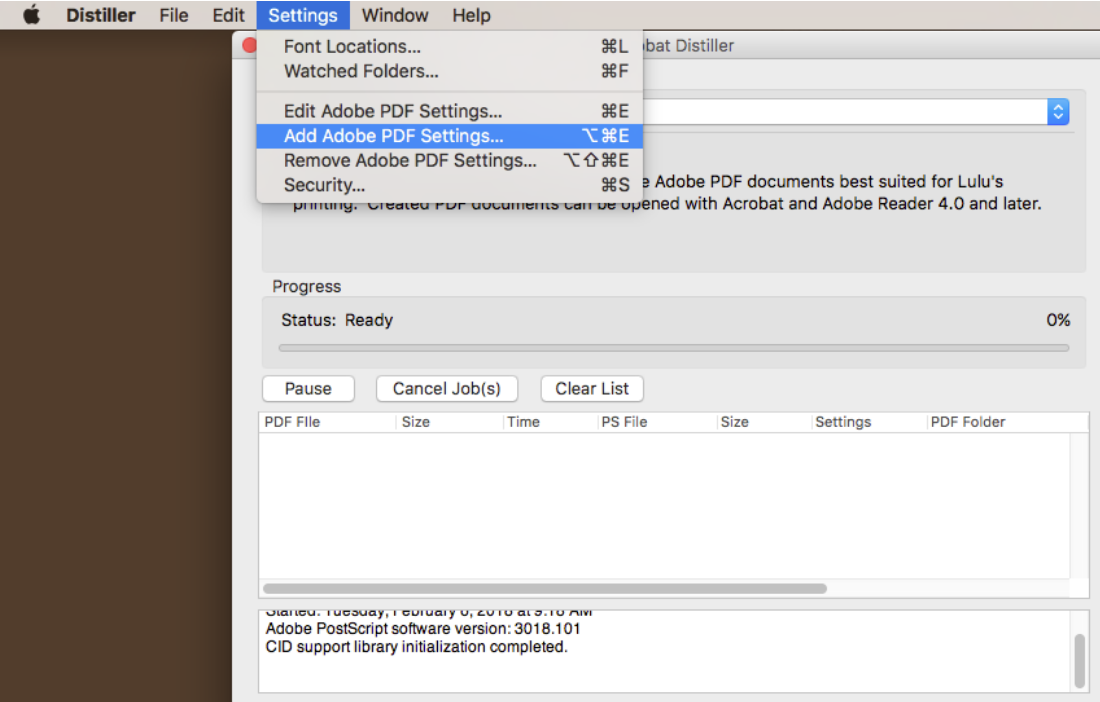This screenshot has height=702, width=1100.
Task: Close the open Settings menu
Action: 303,15
